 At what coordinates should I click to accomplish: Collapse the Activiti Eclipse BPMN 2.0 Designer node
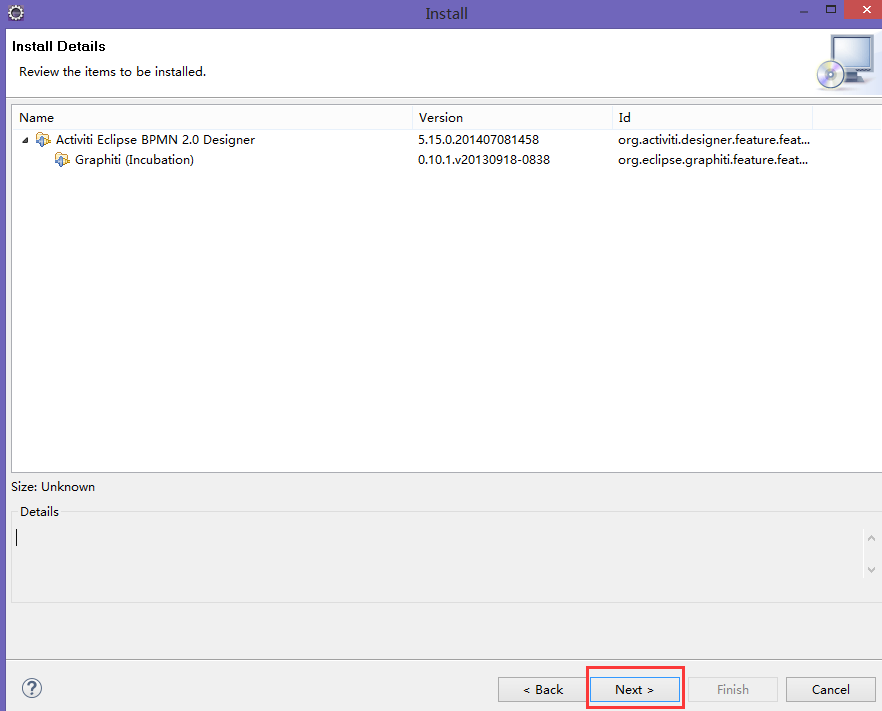click(x=25, y=140)
